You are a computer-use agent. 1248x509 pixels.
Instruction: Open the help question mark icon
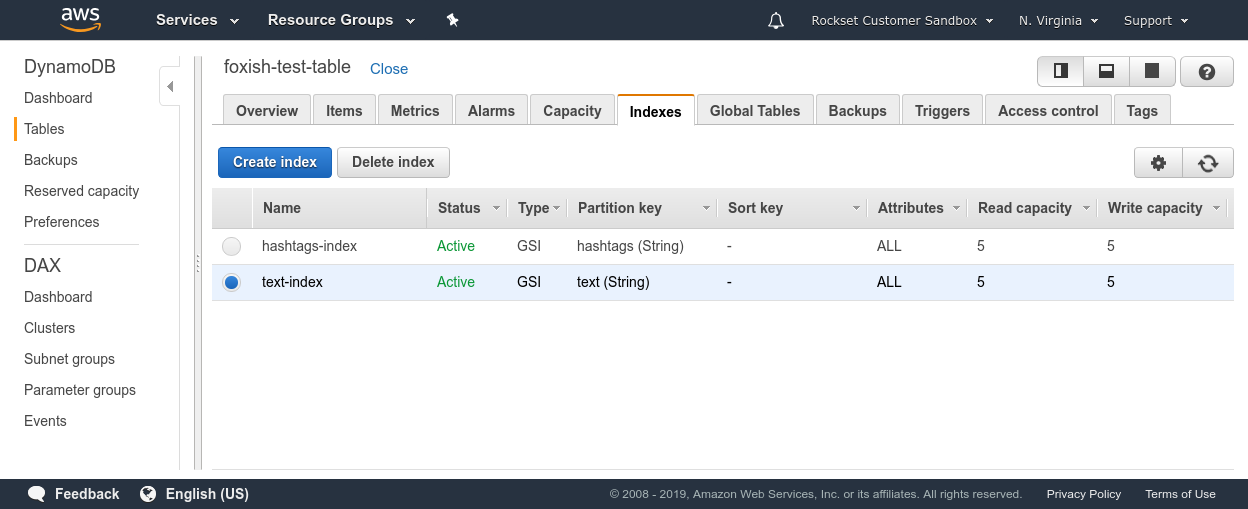pyautogui.click(x=1206, y=72)
